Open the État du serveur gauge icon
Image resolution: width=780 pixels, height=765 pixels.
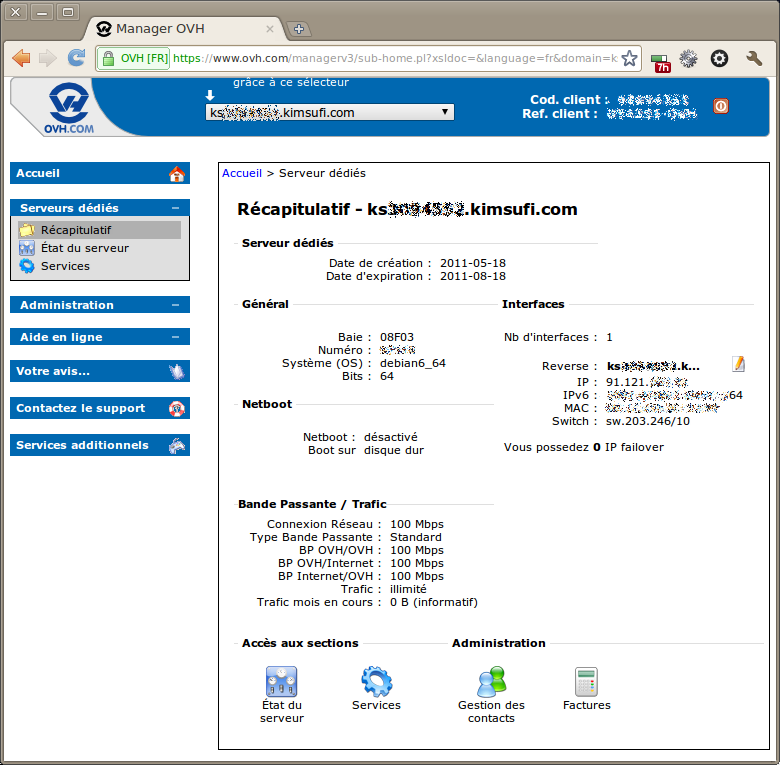click(x=282, y=681)
